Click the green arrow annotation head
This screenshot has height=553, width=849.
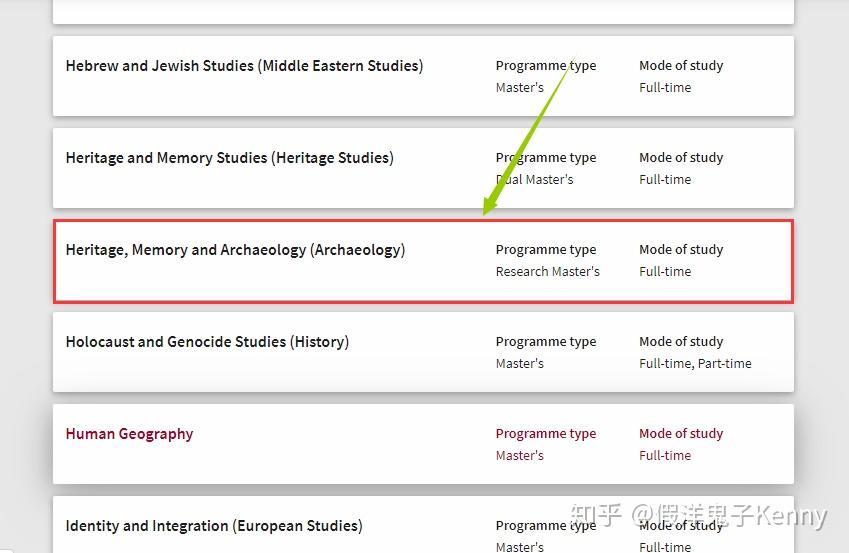point(489,206)
